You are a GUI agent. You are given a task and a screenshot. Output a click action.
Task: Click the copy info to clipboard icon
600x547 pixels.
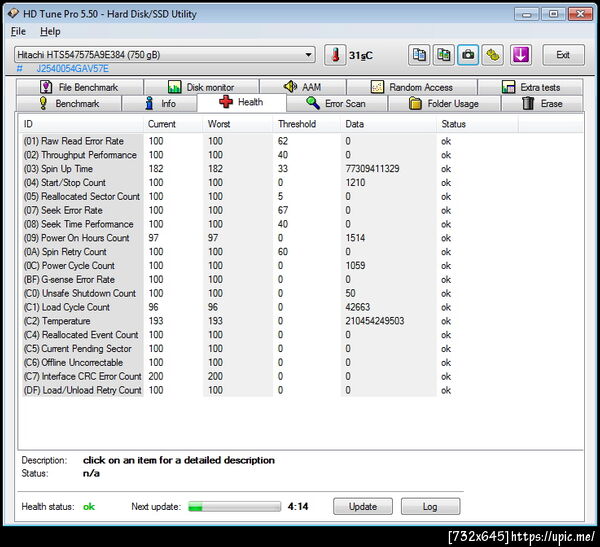pos(419,55)
